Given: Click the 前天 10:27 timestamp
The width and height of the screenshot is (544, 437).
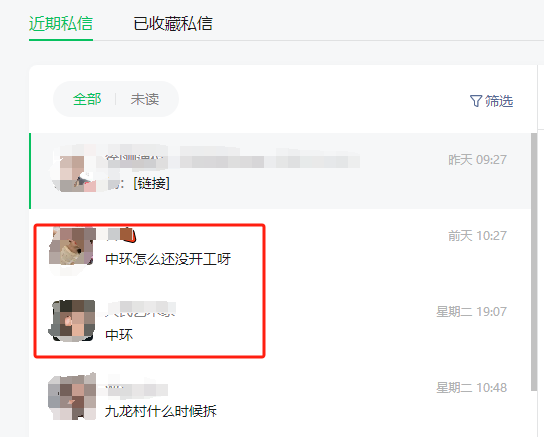Looking at the screenshot, I should tap(477, 235).
